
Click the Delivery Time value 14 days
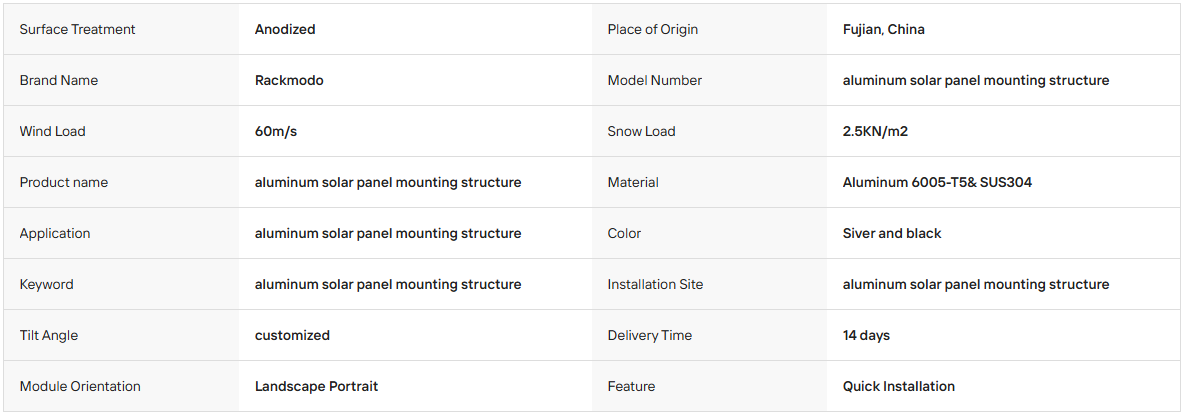coord(866,336)
